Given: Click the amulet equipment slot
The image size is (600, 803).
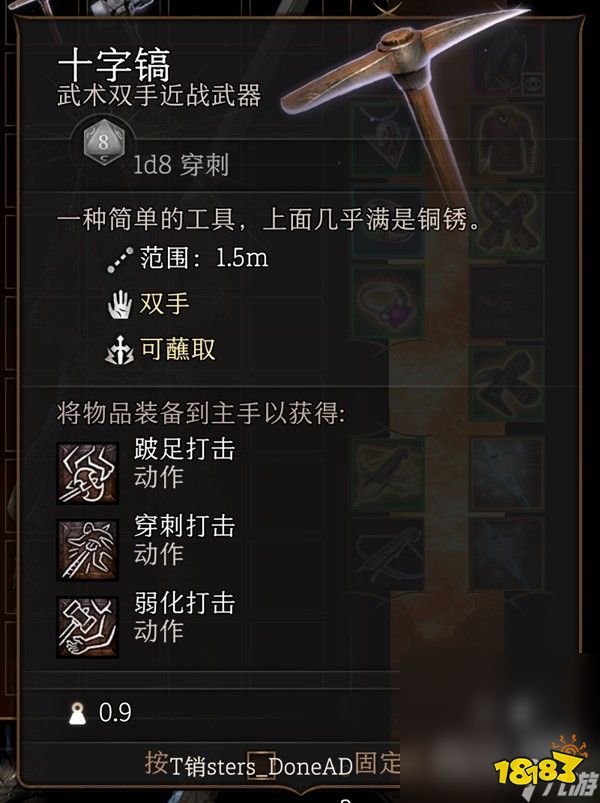Looking at the screenshot, I should [387, 138].
